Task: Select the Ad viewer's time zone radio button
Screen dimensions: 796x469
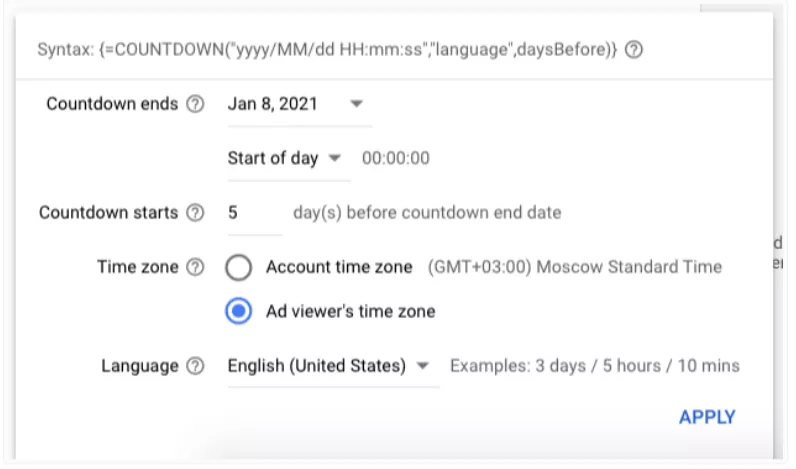Action: tap(239, 311)
